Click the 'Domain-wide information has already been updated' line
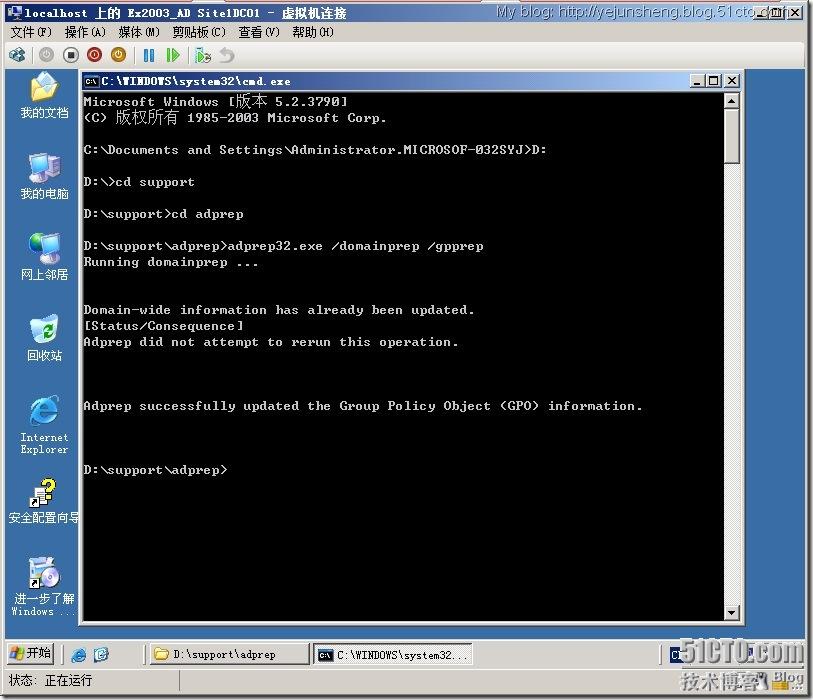Image resolution: width=813 pixels, height=700 pixels. point(278,310)
